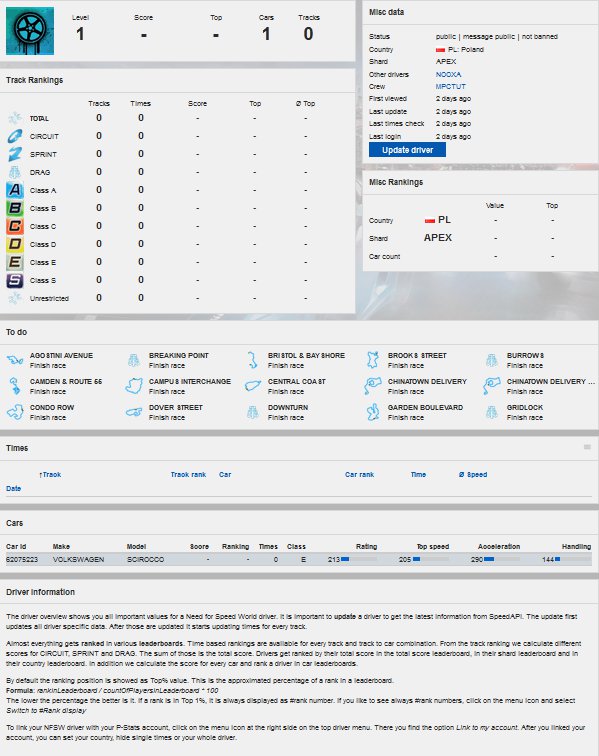Click the Update driver button
The height and width of the screenshot is (756, 599).
[x=407, y=150]
